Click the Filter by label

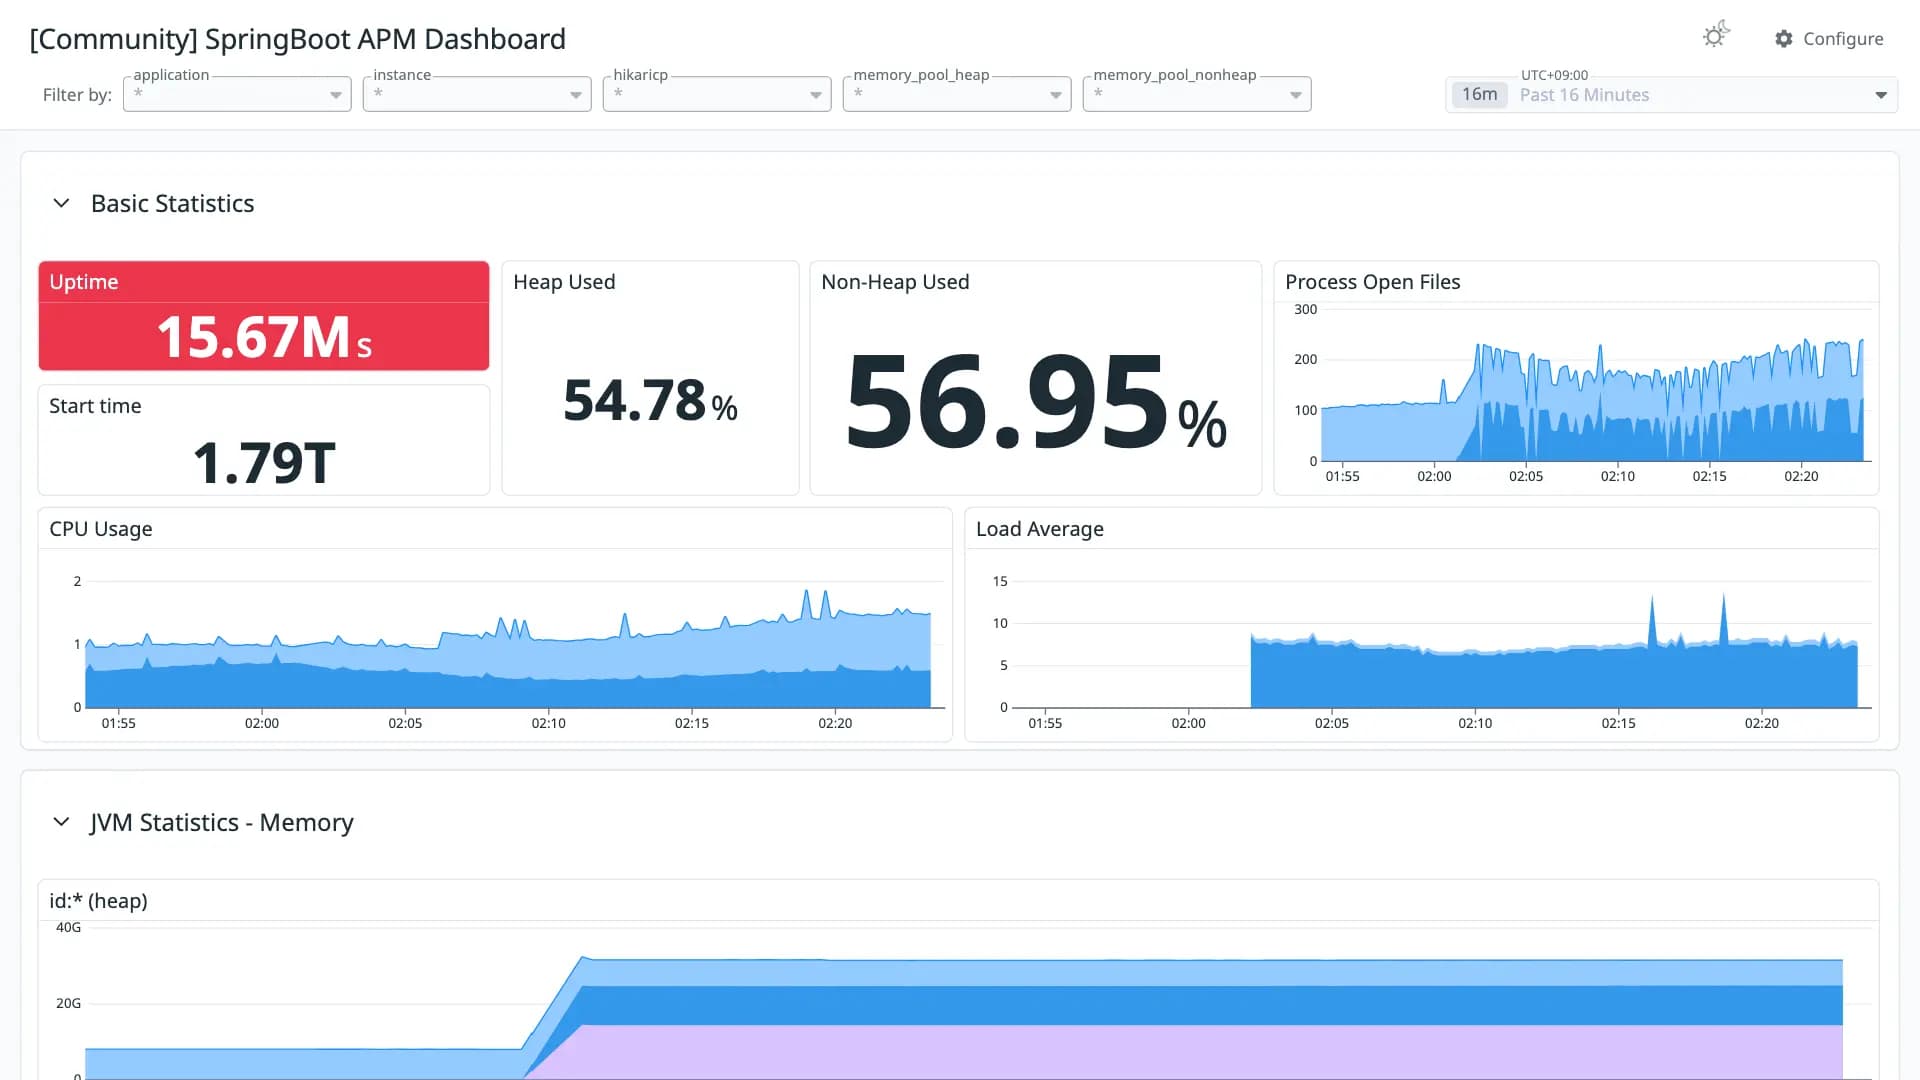pos(77,95)
